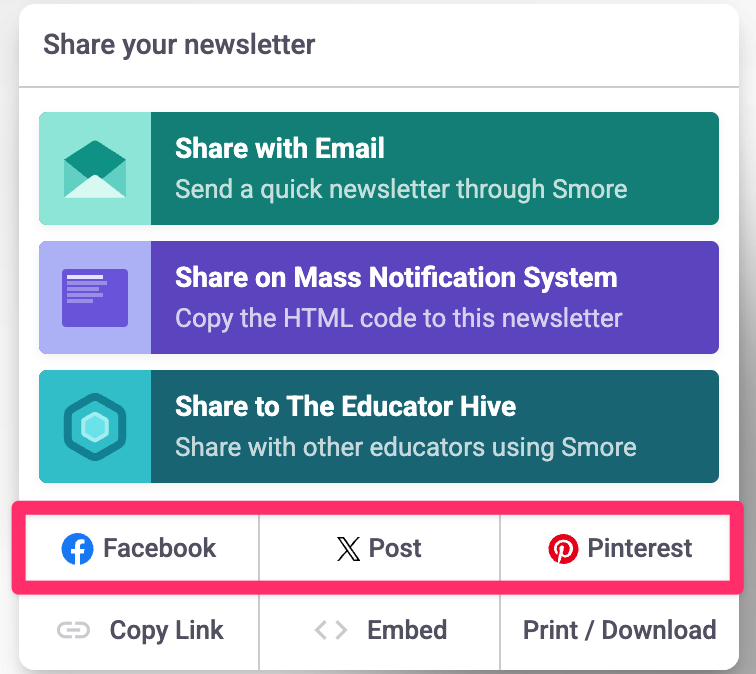Open the Print / Download option

tap(619, 630)
